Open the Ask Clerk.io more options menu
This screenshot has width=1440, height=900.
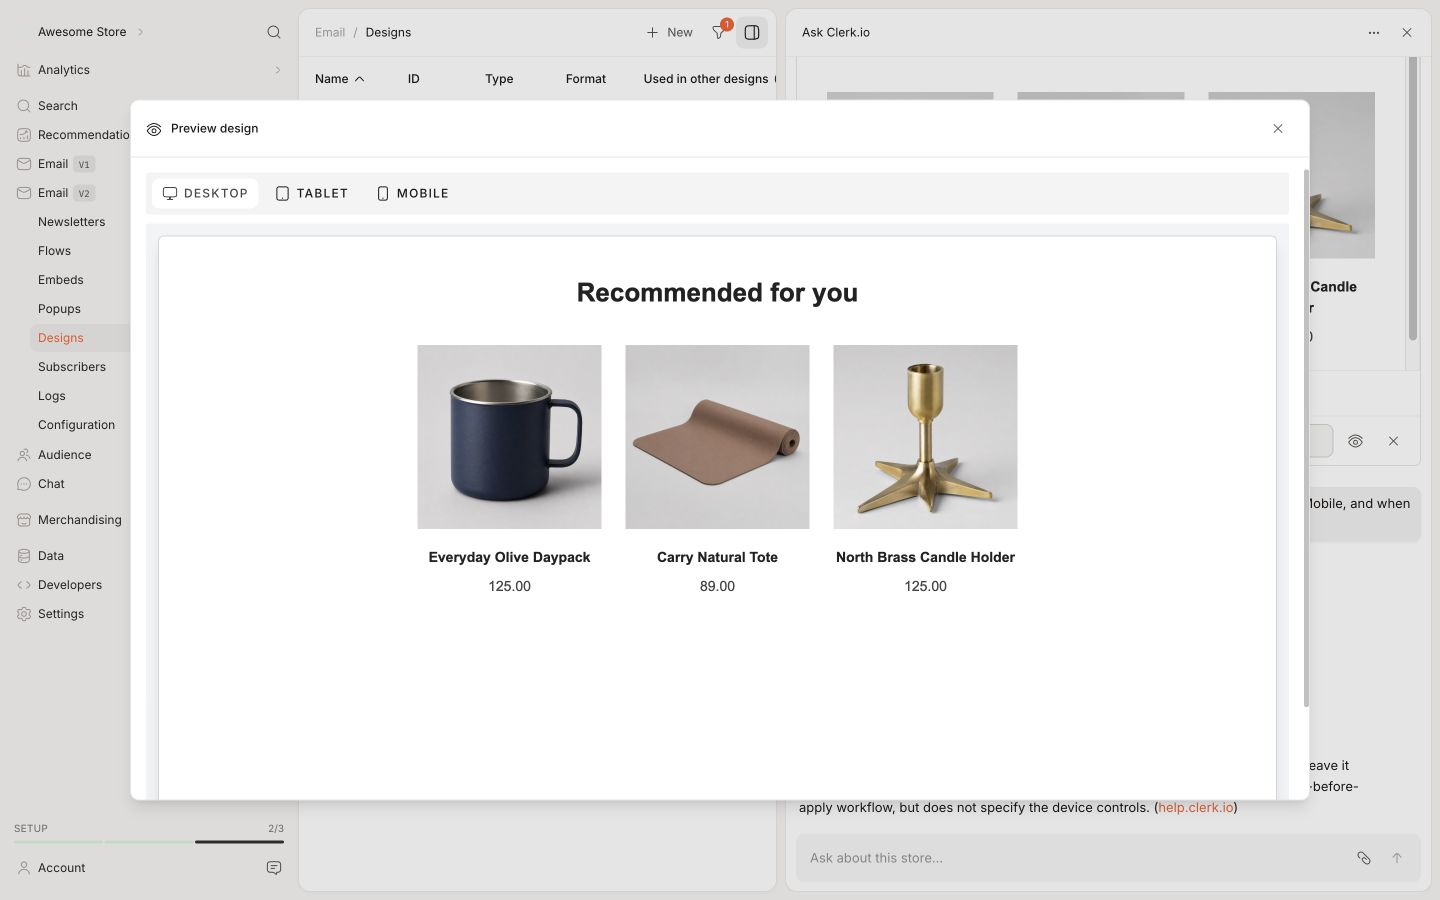(x=1374, y=32)
